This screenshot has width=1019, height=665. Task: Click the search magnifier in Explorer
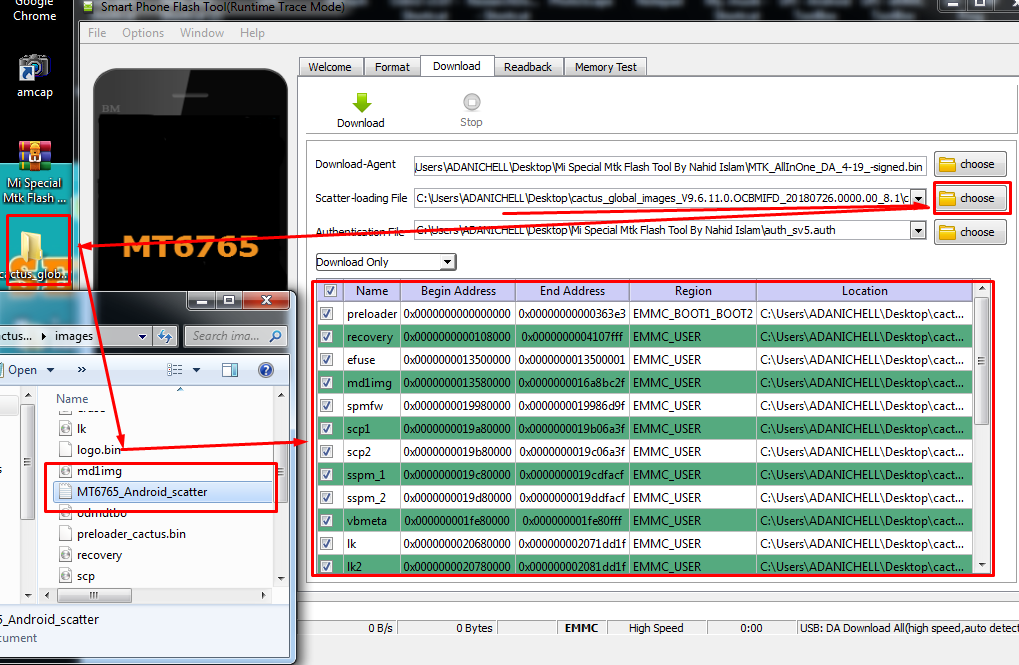(276, 336)
